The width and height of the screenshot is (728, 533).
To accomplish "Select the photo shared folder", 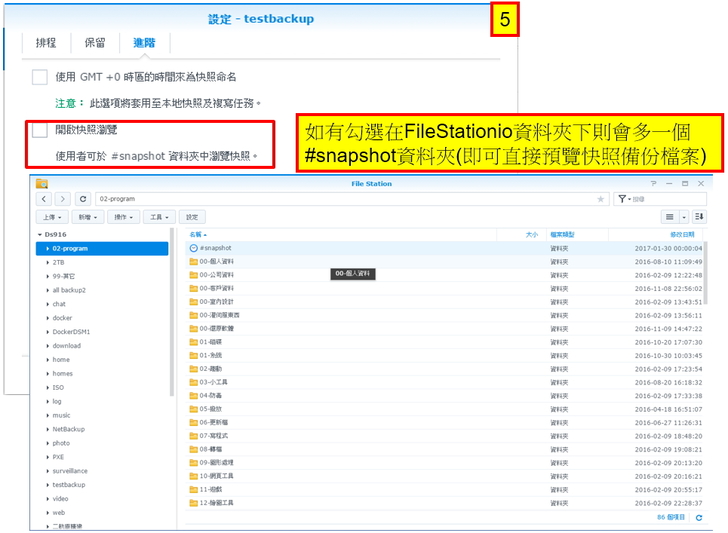I will coord(61,443).
